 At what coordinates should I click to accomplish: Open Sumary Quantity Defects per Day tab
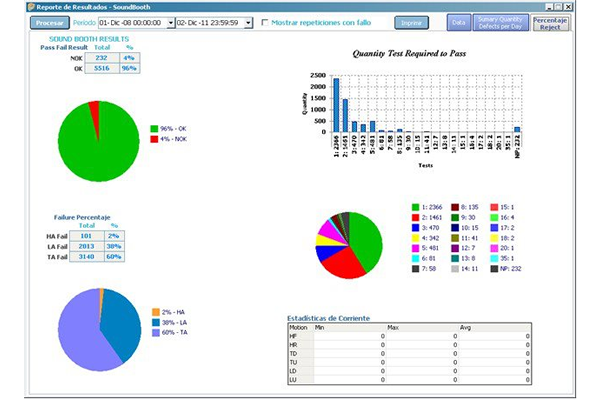502,22
